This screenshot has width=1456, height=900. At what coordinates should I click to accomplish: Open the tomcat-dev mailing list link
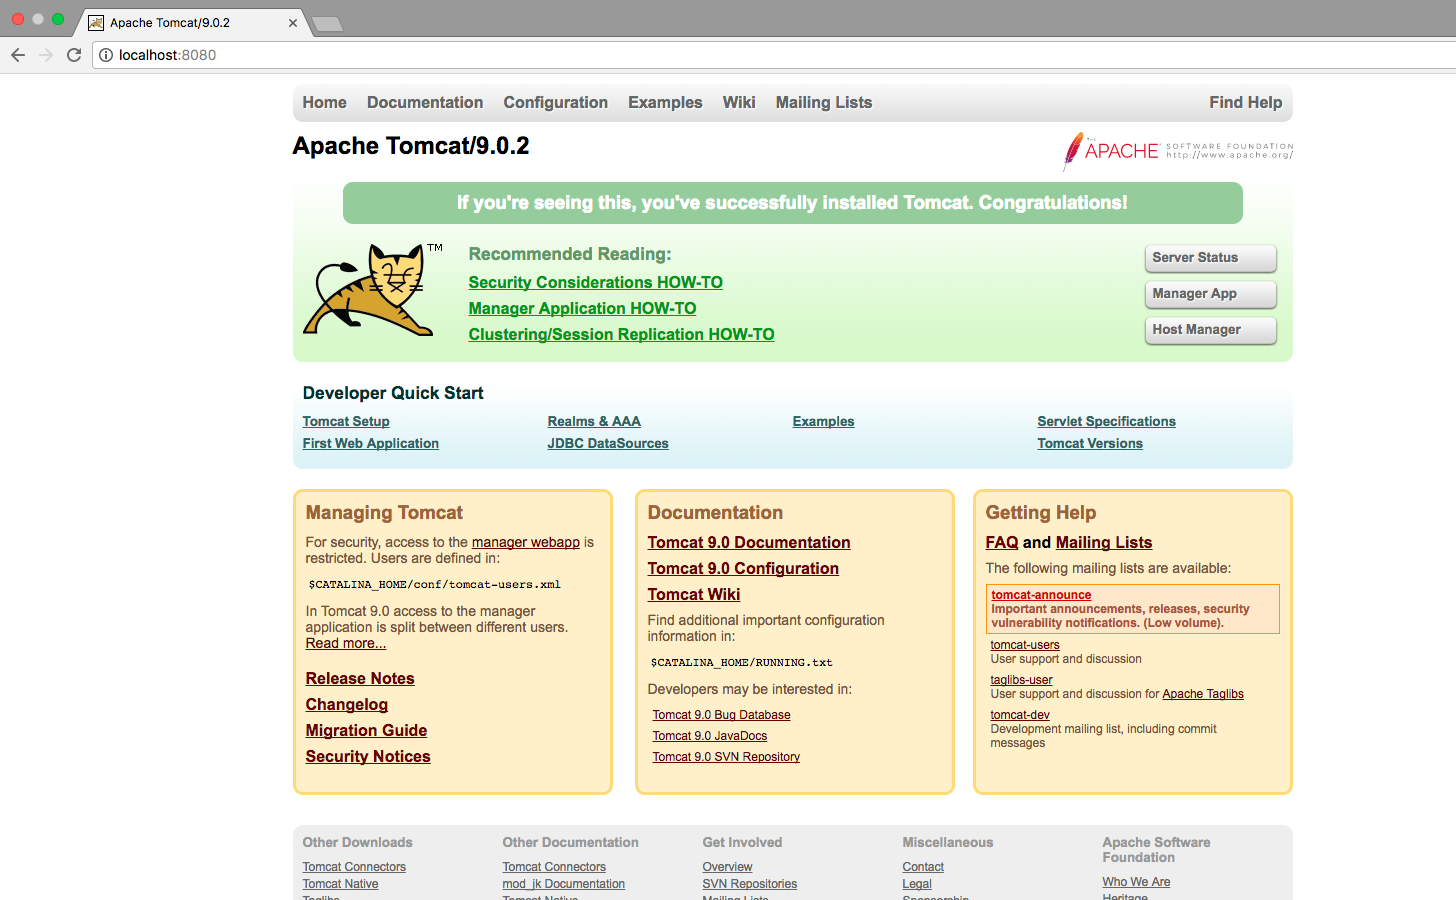tap(1020, 715)
